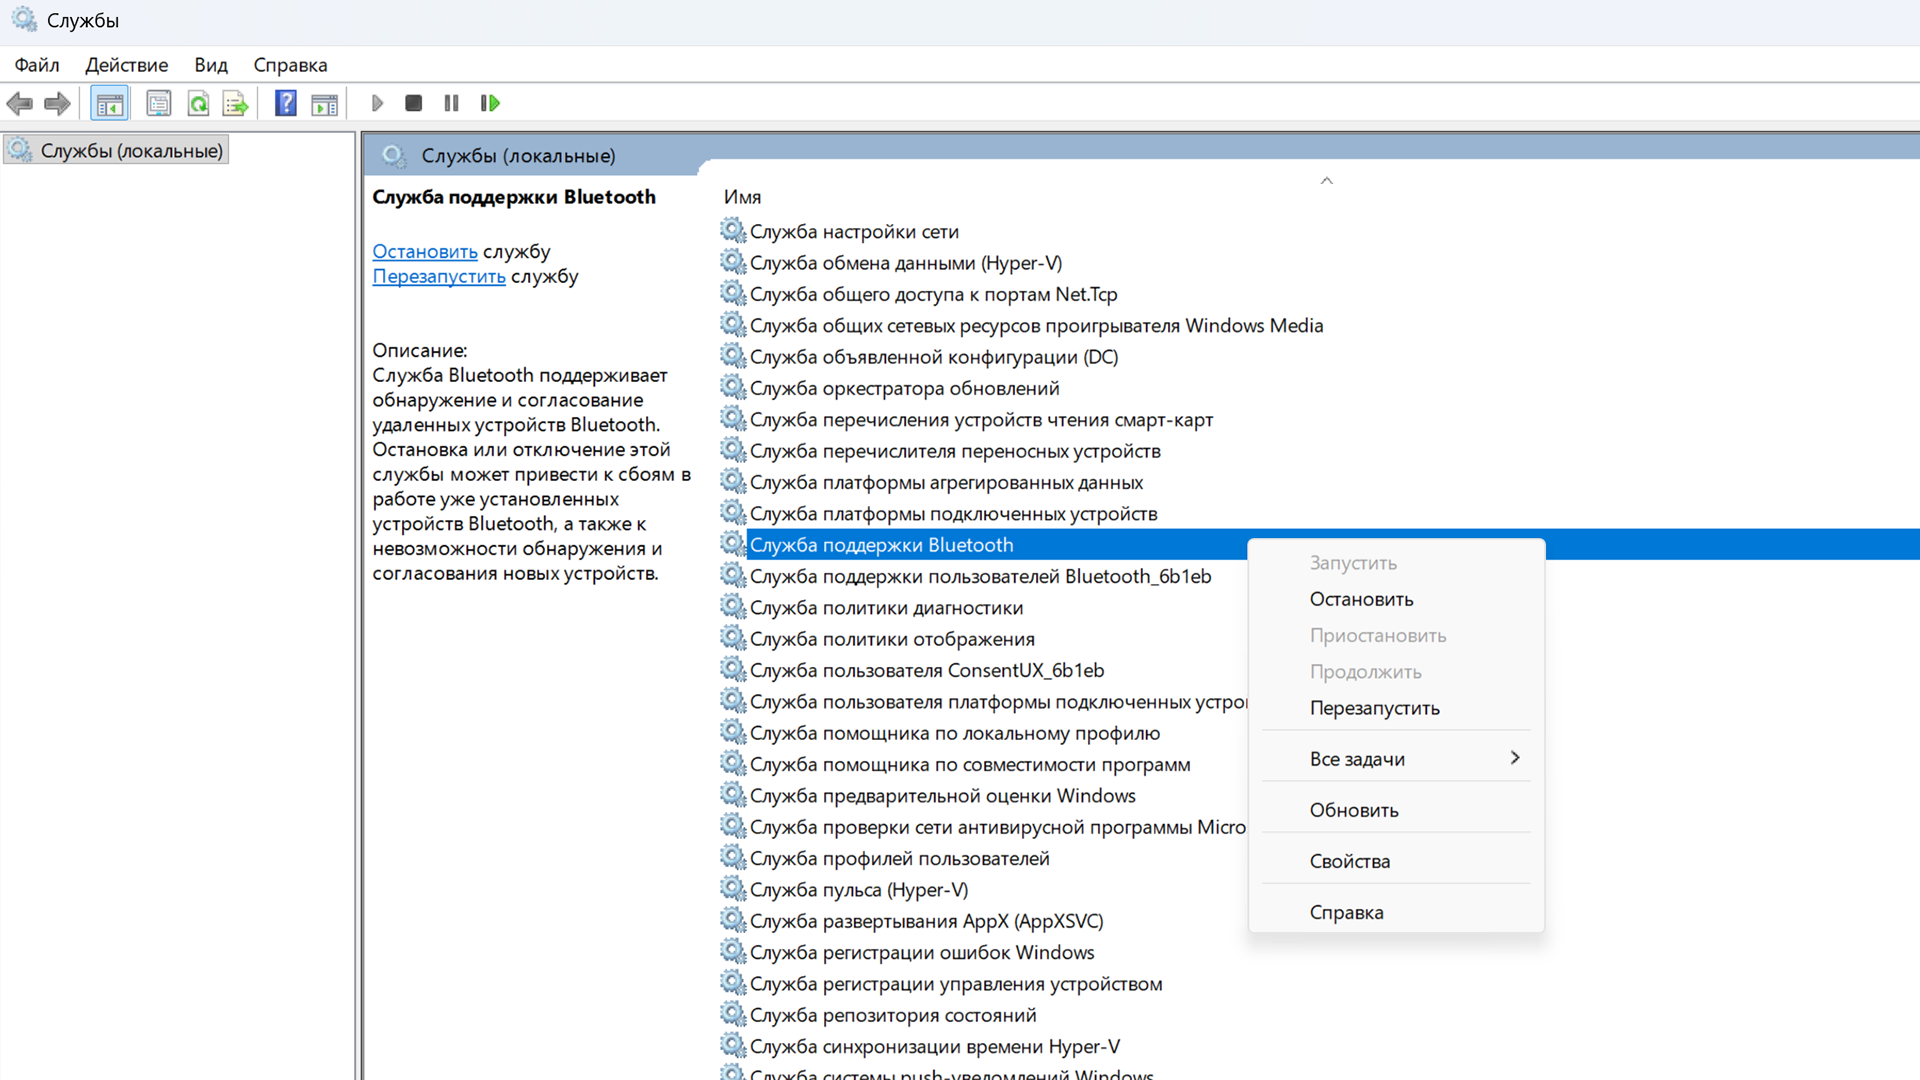Open Свойства from the context menu
Screen dimensions: 1920x1080
pyautogui.click(x=1349, y=861)
